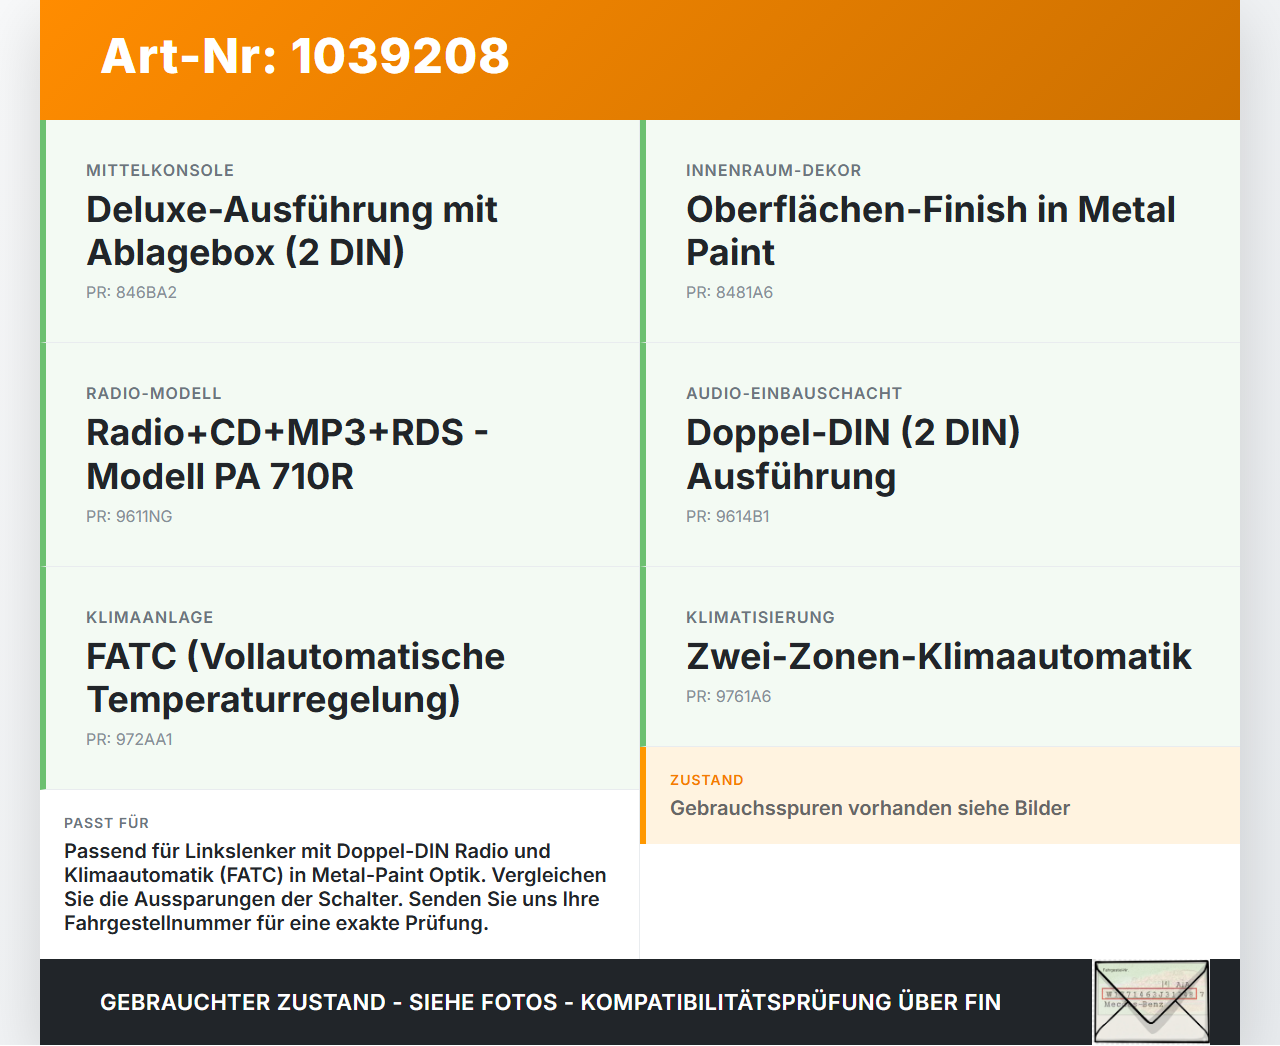Screen dimensions: 1280x1046
Task: Click the 'PR: 846BA2' code
Action: 131,293
